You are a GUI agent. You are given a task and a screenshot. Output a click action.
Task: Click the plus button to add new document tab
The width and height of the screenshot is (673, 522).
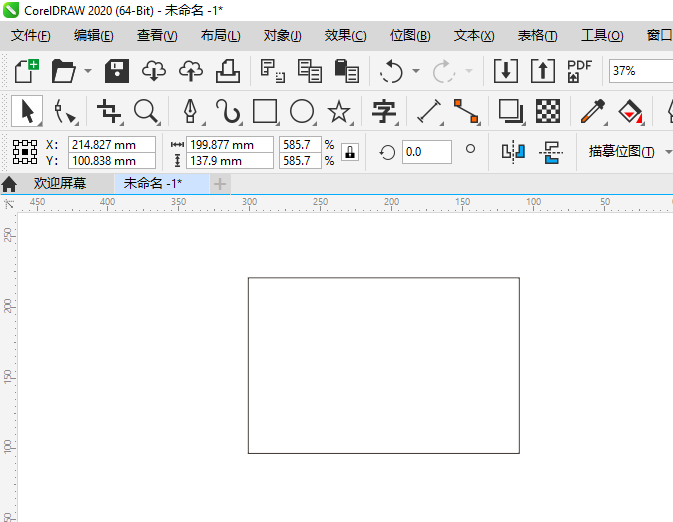pos(220,184)
